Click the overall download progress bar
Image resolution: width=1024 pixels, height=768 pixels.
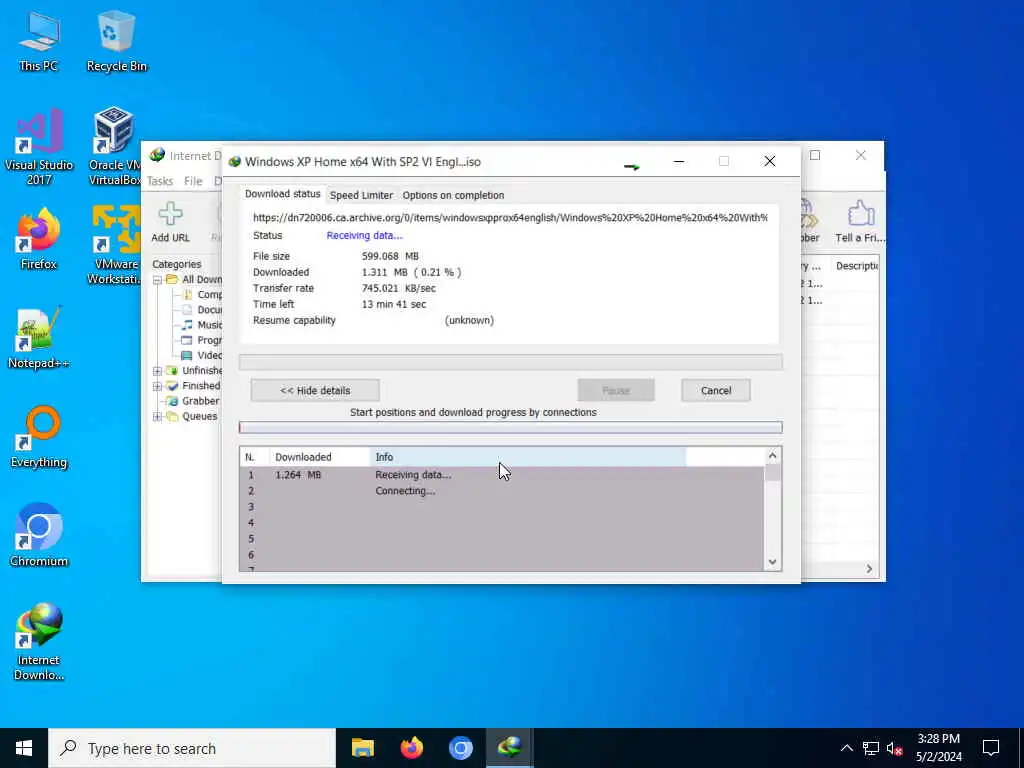[x=511, y=362]
